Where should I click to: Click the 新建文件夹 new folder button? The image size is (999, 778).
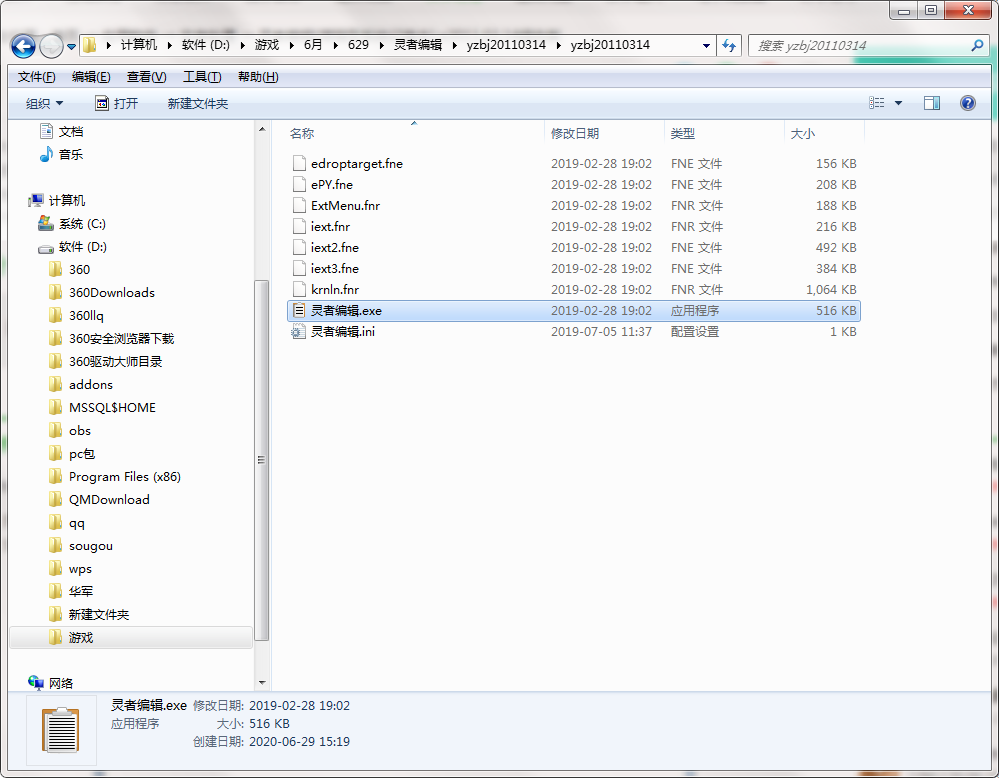[x=198, y=103]
